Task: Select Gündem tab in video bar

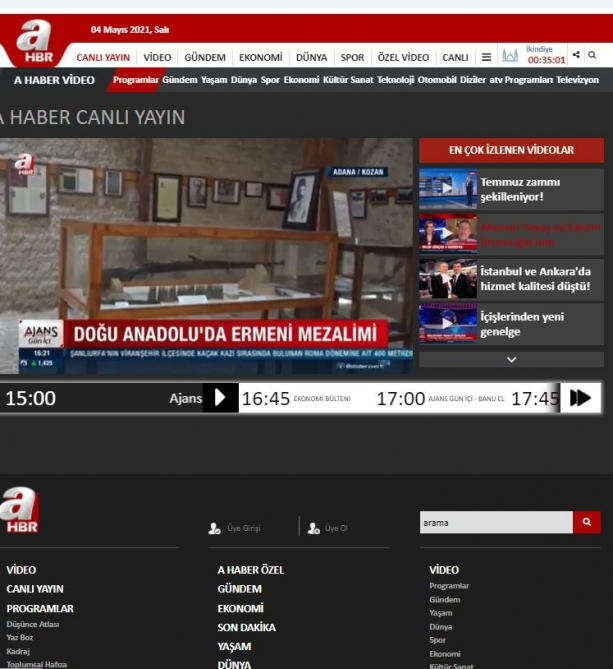Action: click(x=180, y=80)
